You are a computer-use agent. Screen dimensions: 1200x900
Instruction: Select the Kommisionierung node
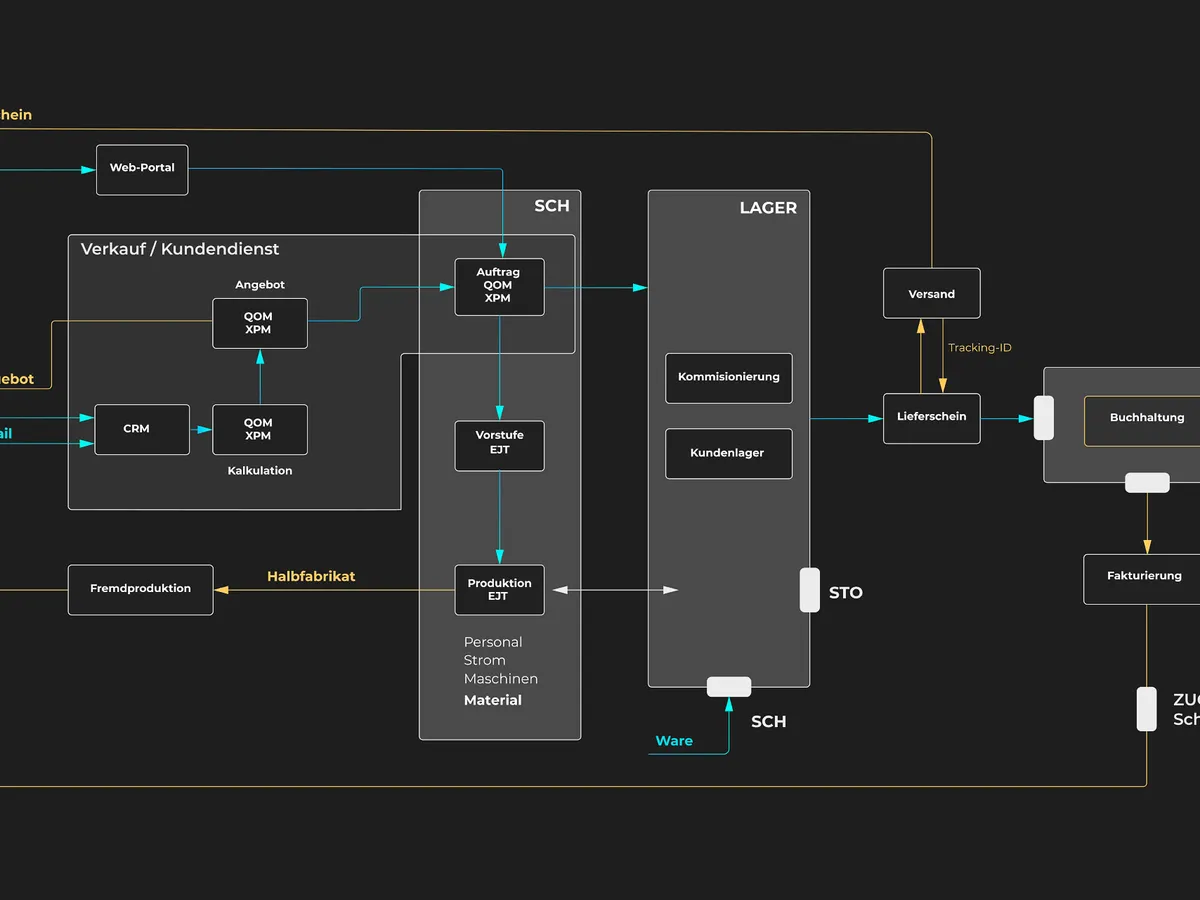[729, 378]
